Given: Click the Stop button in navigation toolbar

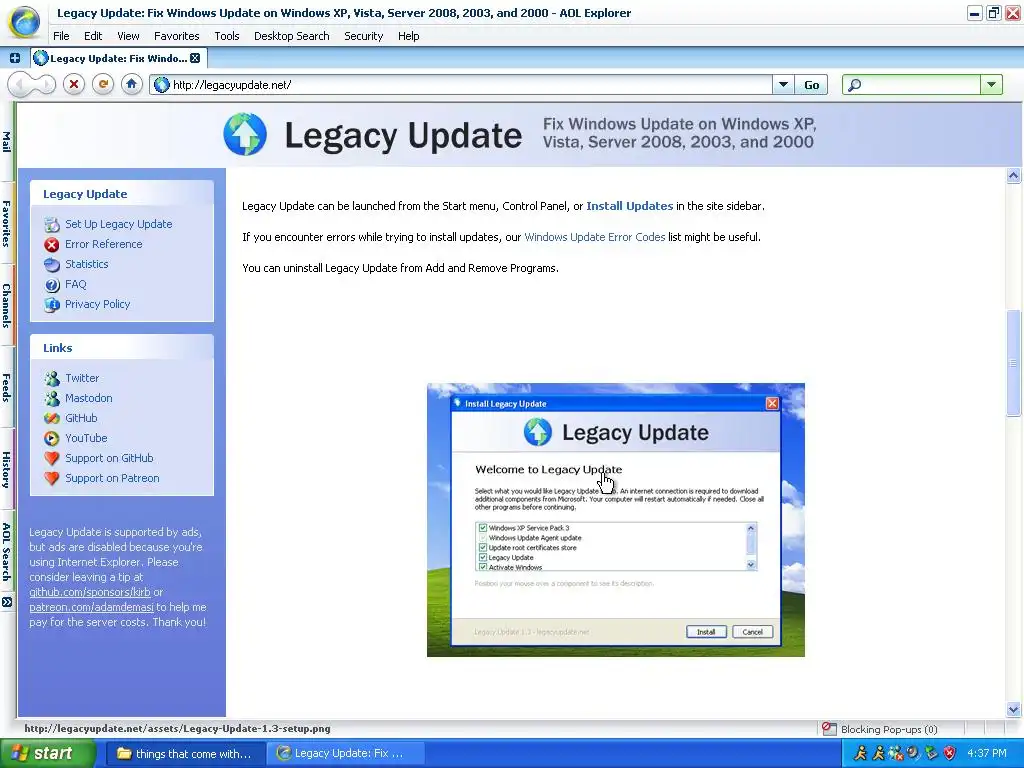Looking at the screenshot, I should (x=74, y=84).
